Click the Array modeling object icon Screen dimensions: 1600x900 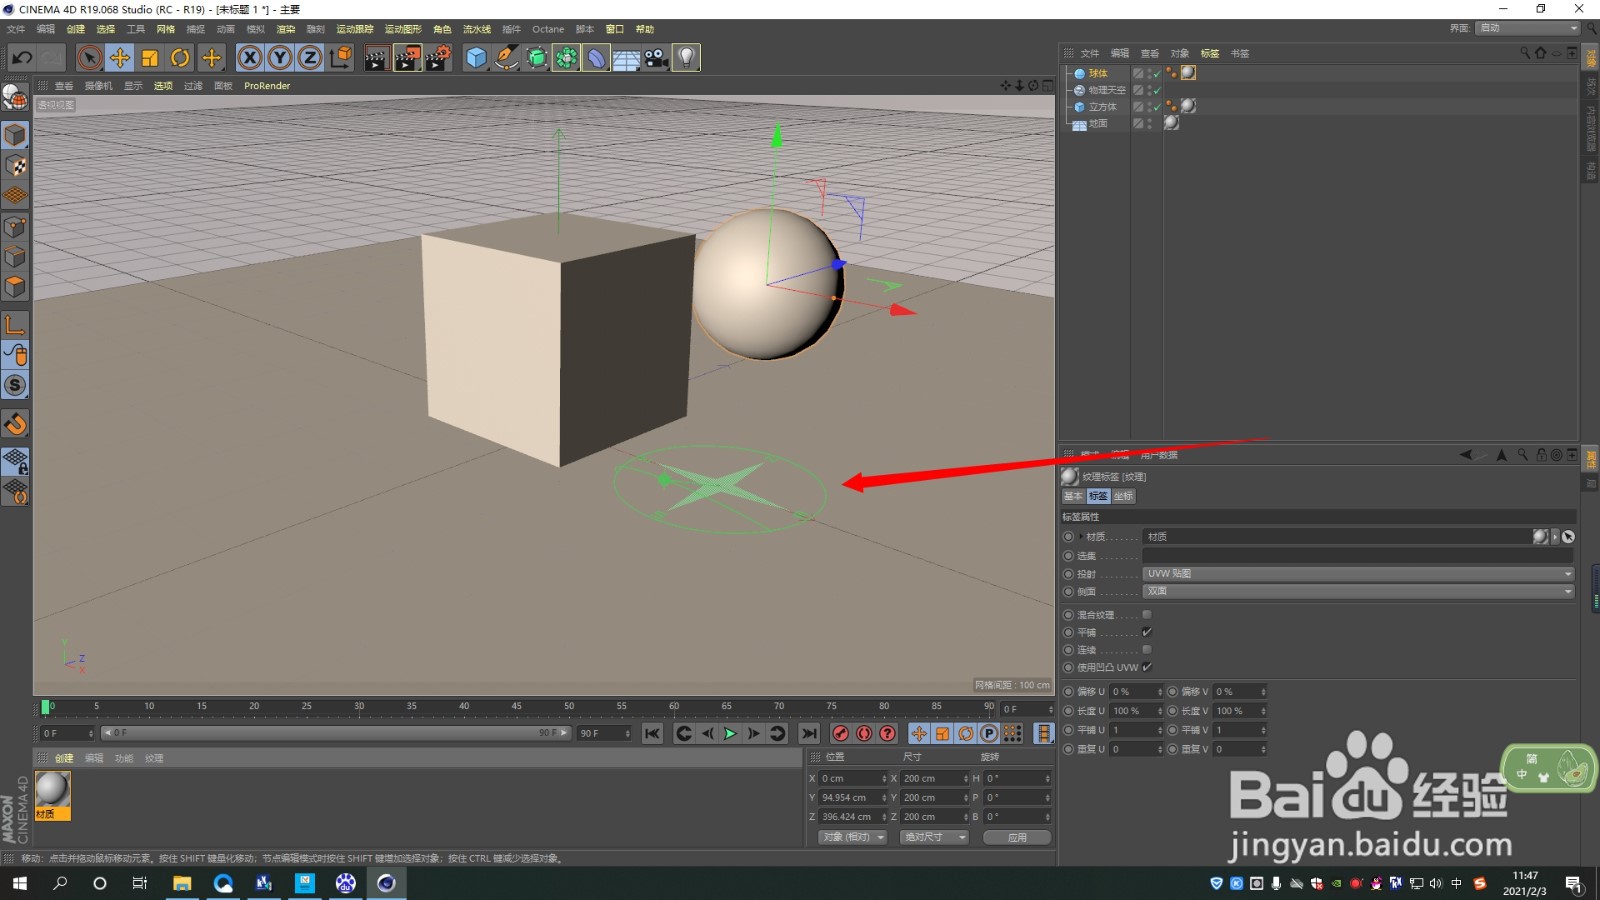pyautogui.click(x=566, y=58)
